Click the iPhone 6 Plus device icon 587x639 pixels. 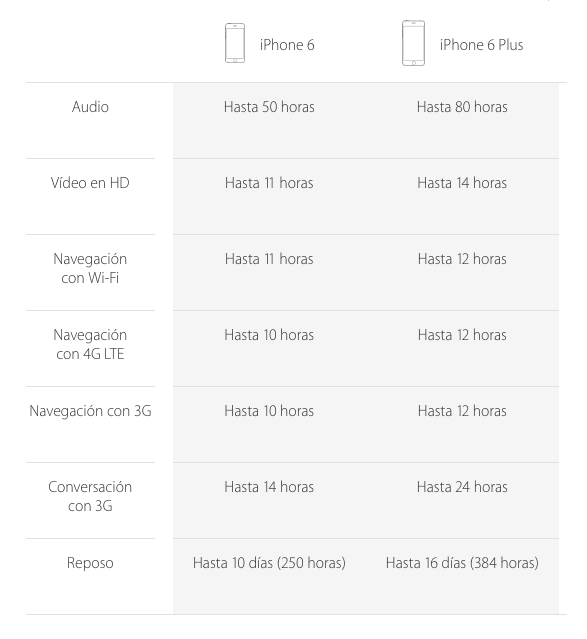413,43
